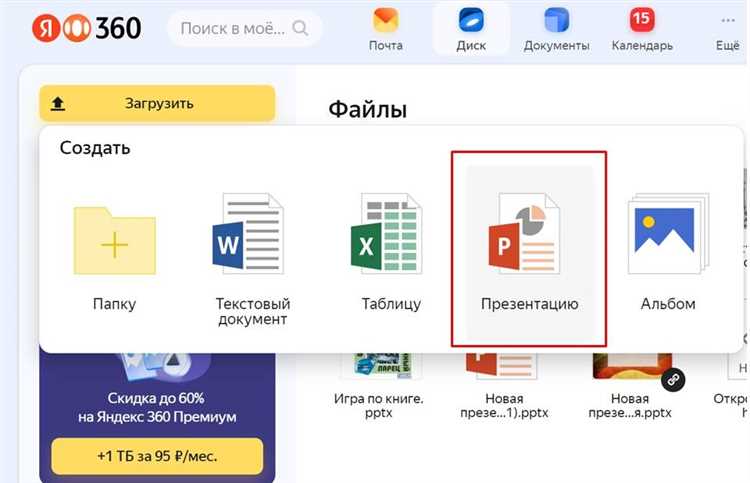Click the Загрузить upload button
The image size is (750, 483).
coord(157,103)
